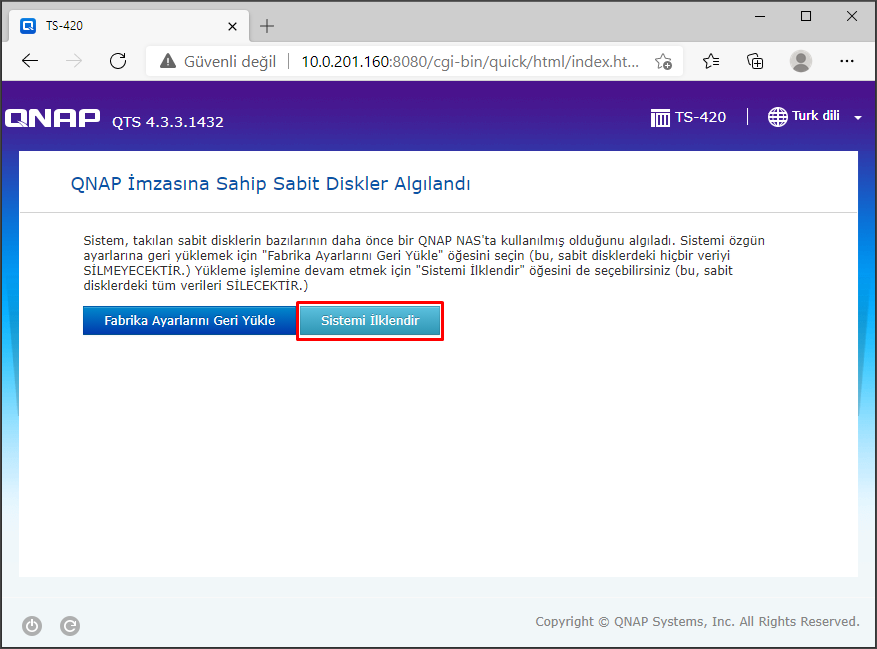The width and height of the screenshot is (877, 649).
Task: Click the user profile avatar icon
Action: point(801,61)
